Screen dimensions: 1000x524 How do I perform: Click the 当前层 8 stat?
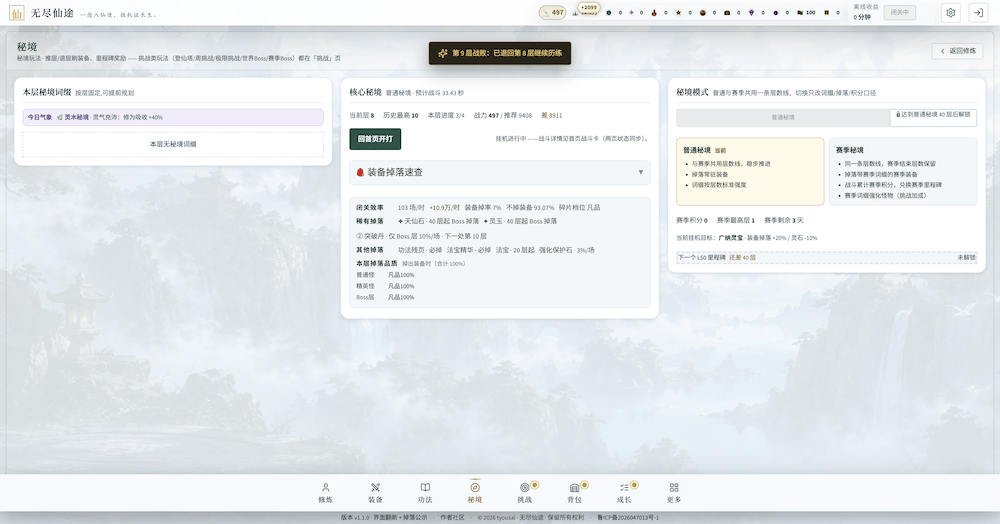(x=362, y=115)
